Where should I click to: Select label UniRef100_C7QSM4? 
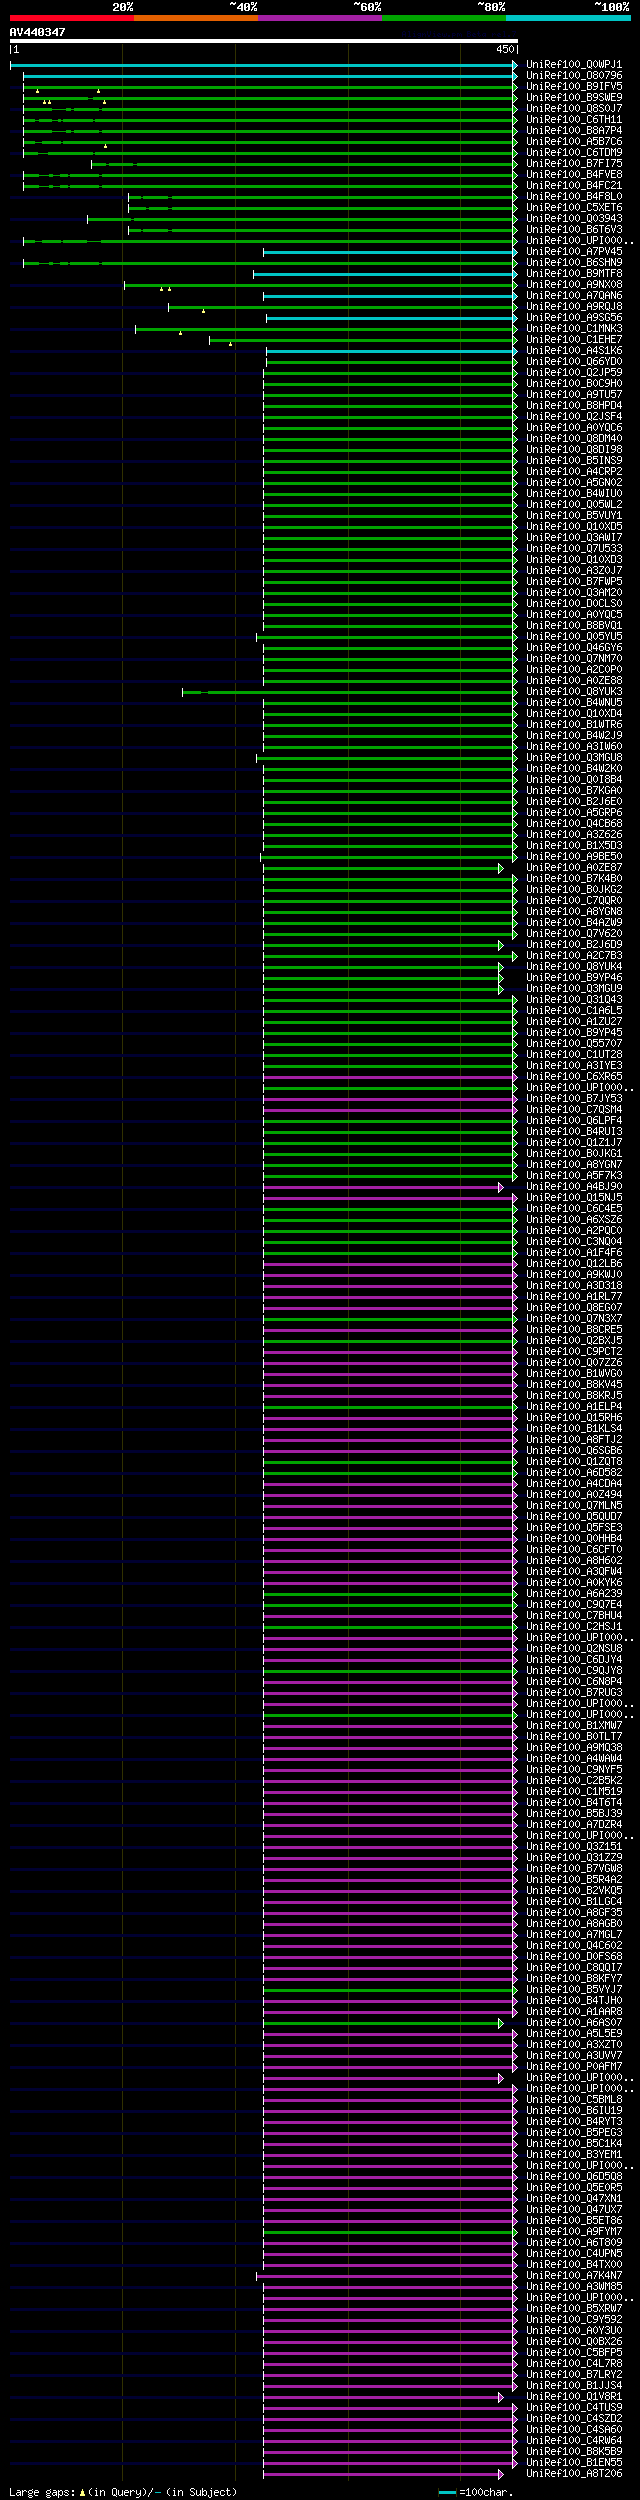pyautogui.click(x=574, y=1110)
